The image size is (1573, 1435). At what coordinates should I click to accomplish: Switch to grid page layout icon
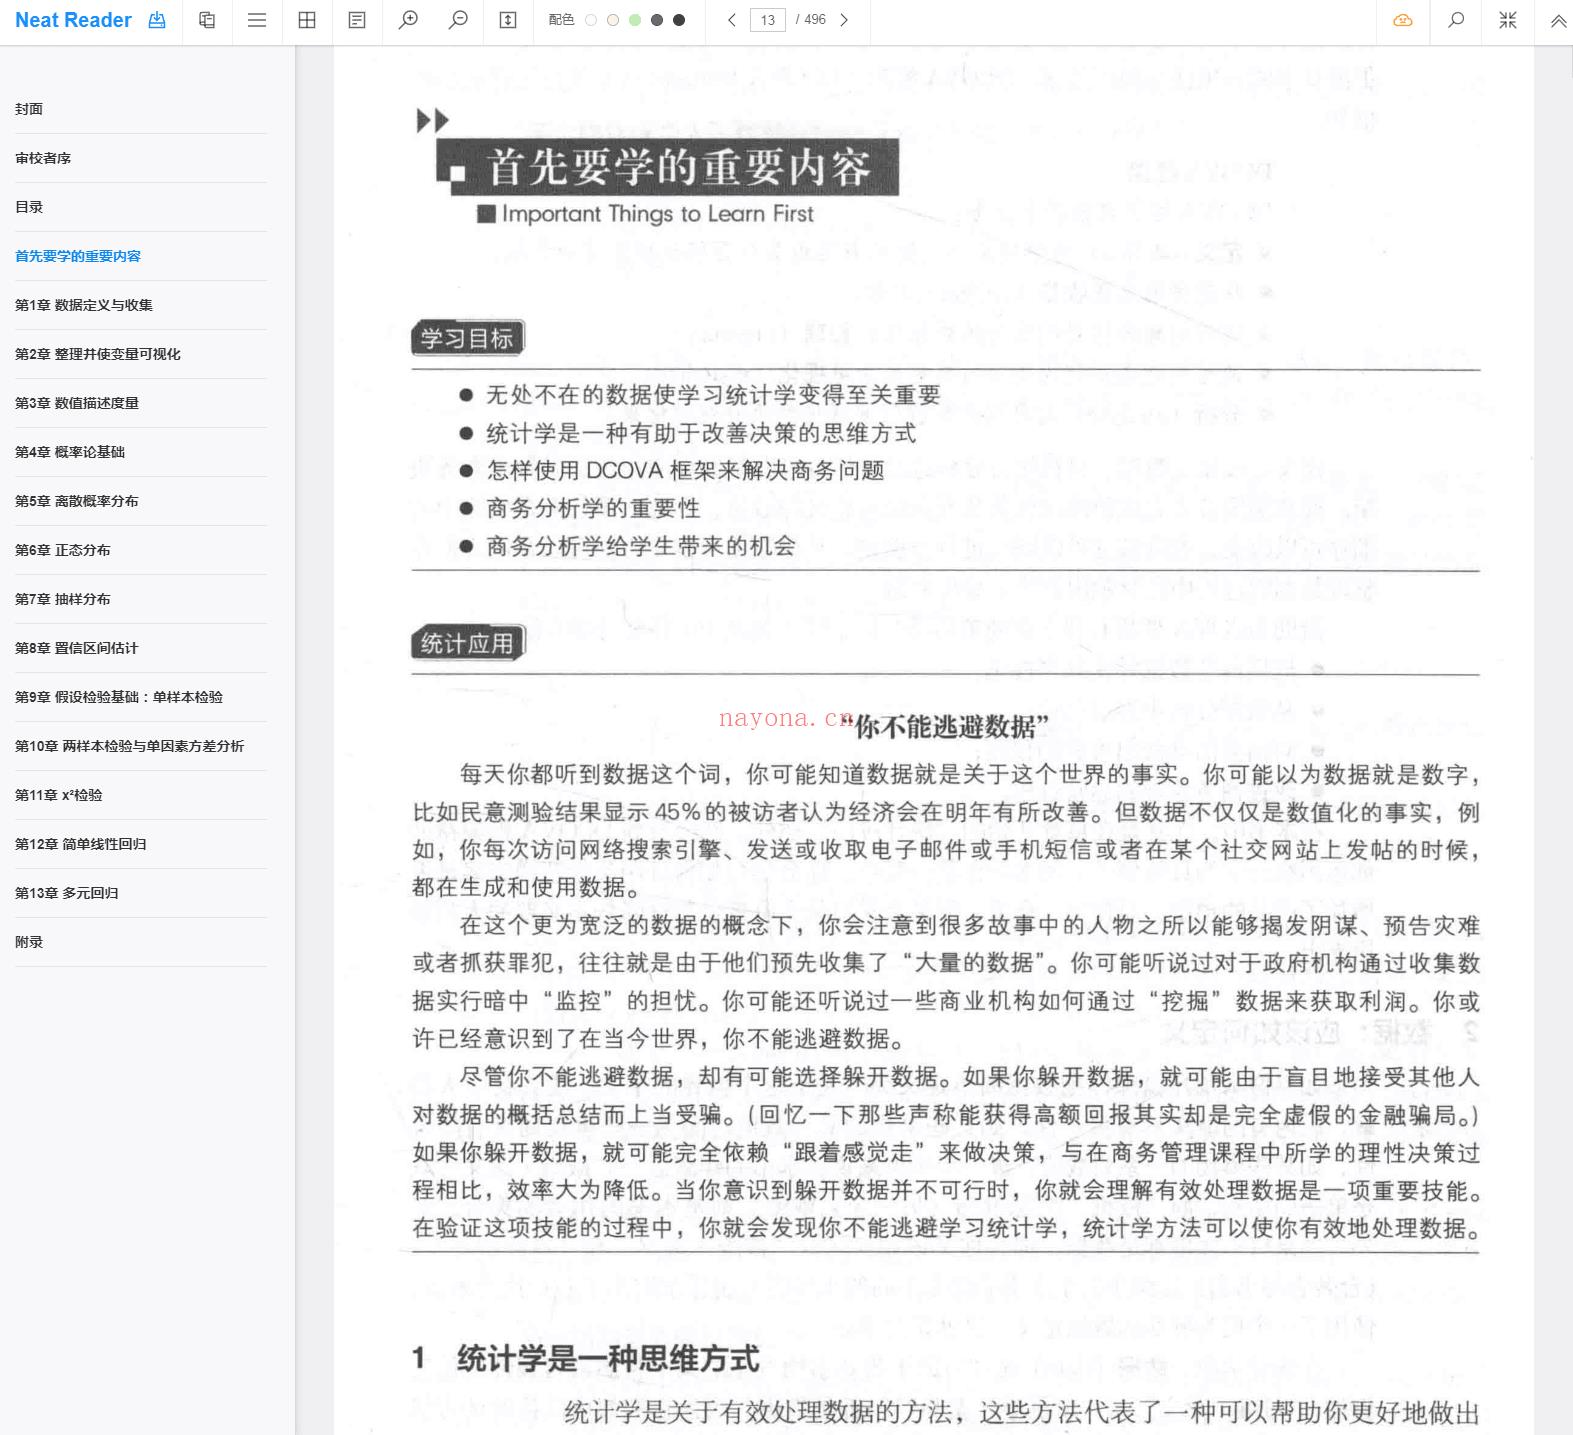click(x=307, y=20)
